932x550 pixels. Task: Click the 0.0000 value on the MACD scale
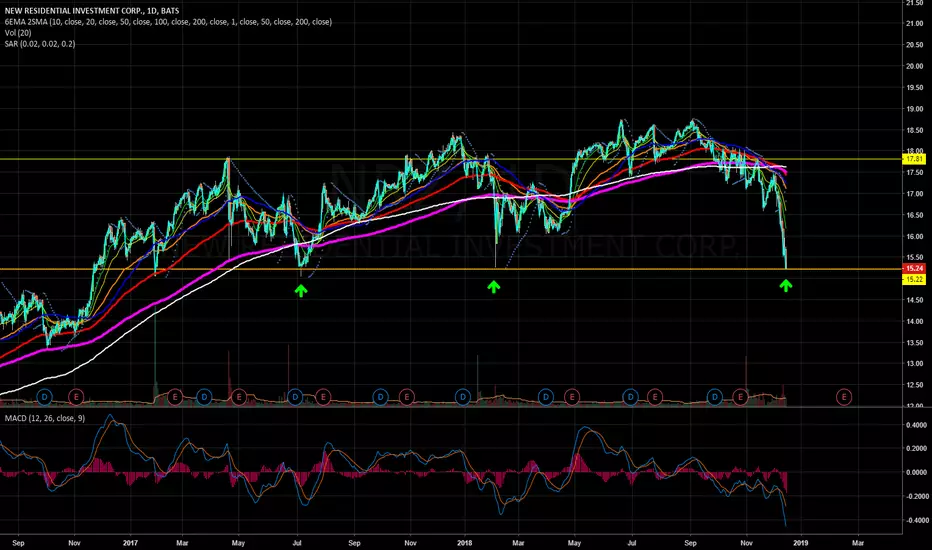pos(916,473)
